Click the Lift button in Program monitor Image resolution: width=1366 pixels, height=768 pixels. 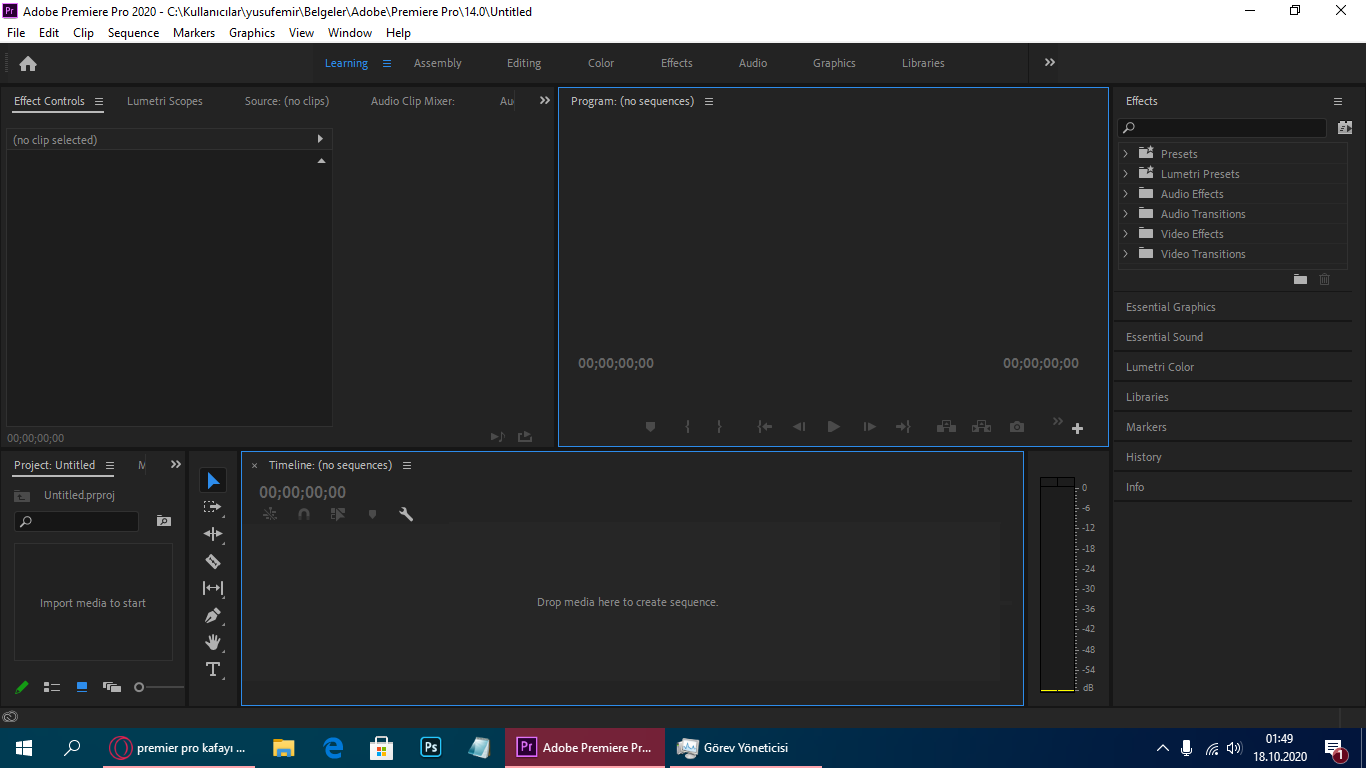point(946,427)
